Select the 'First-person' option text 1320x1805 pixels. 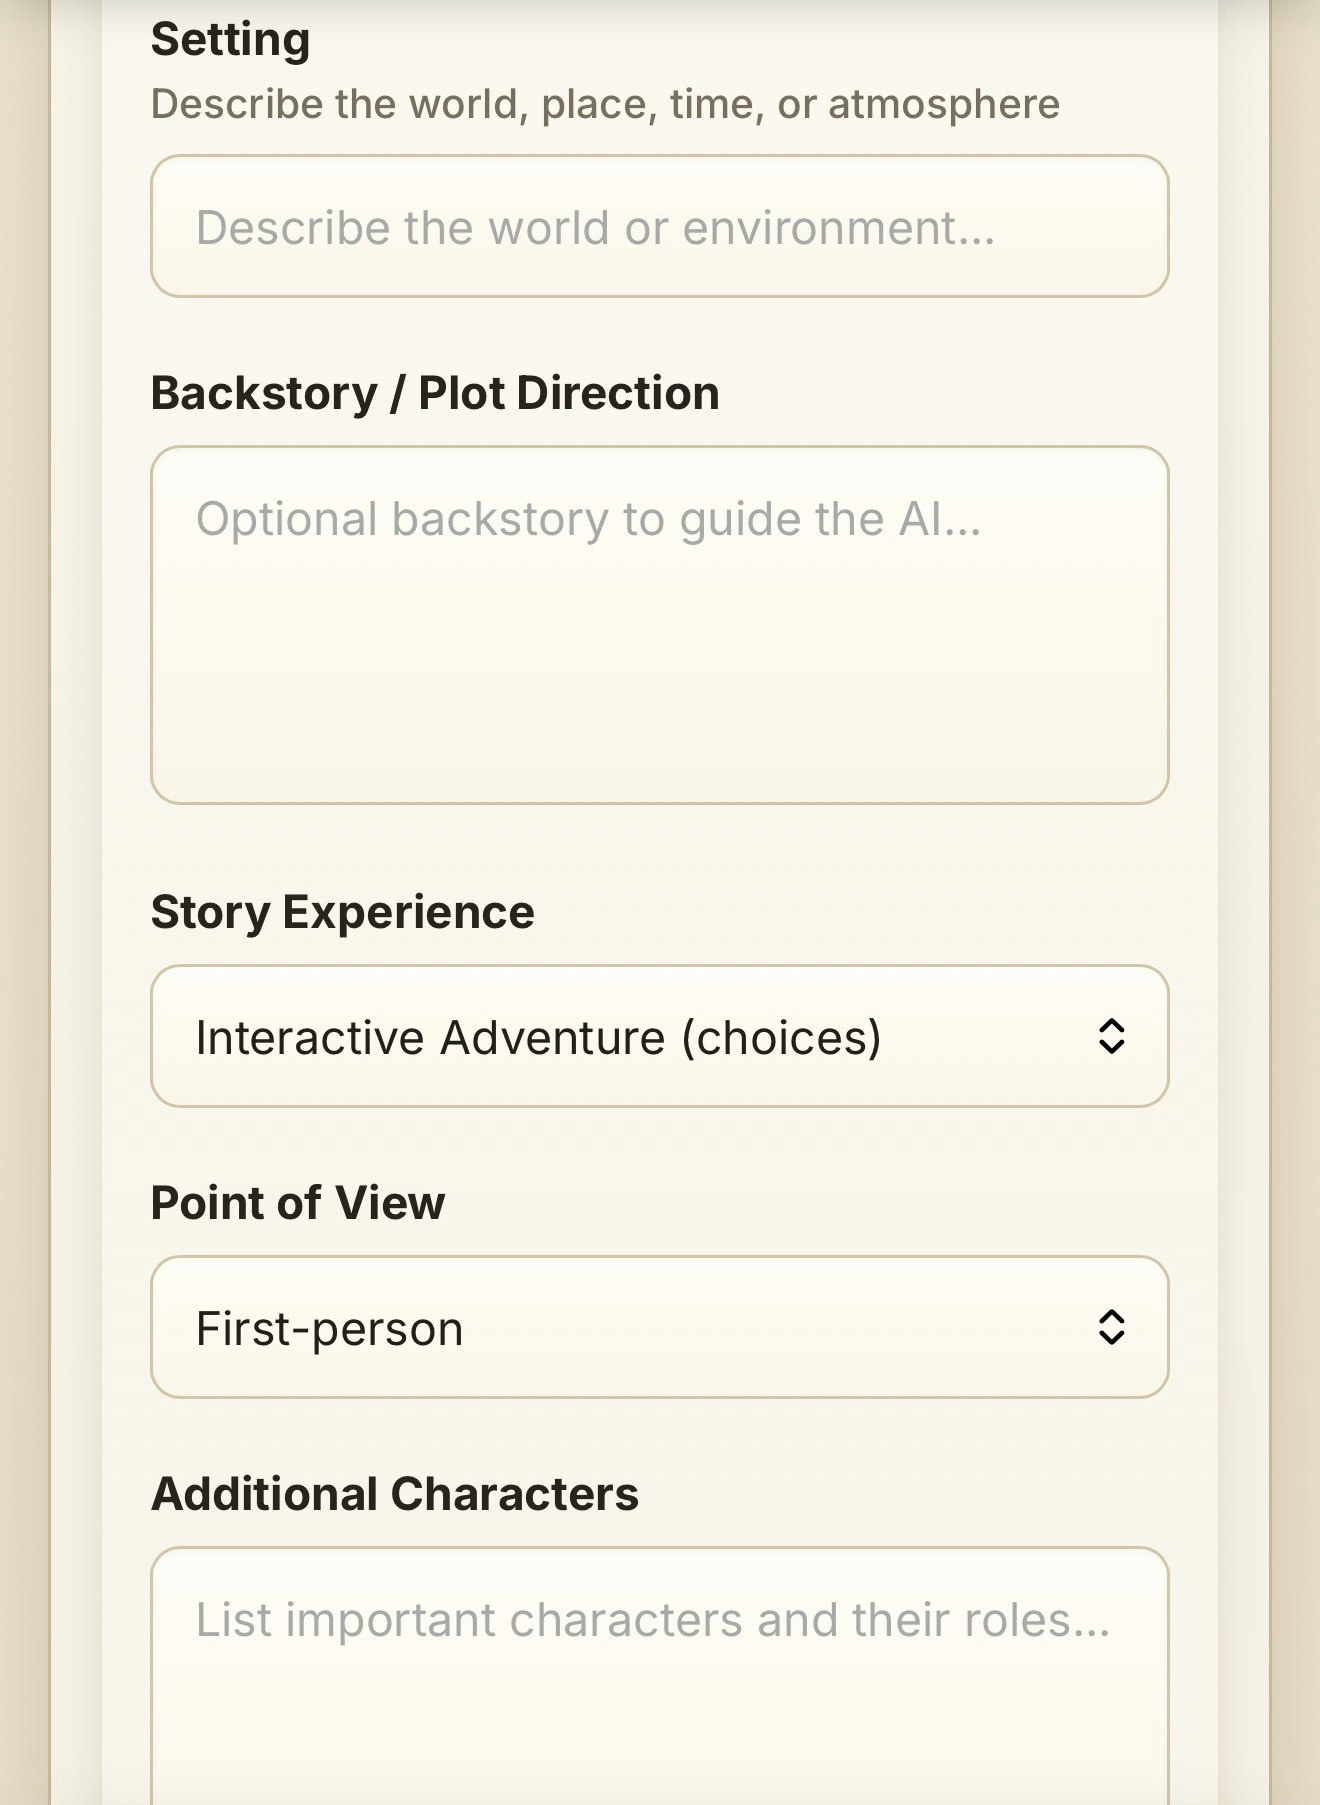[329, 1329]
